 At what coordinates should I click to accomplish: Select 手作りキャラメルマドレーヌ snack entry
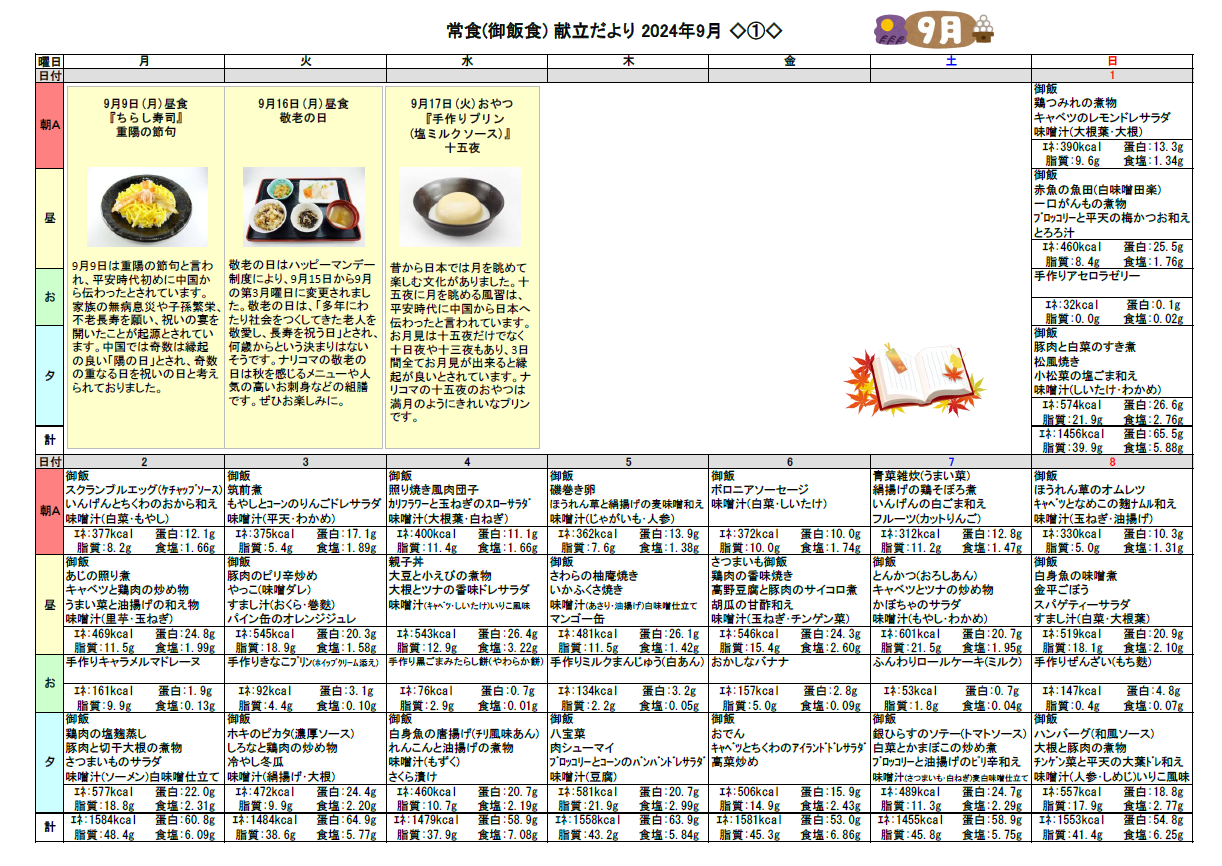pos(129,662)
